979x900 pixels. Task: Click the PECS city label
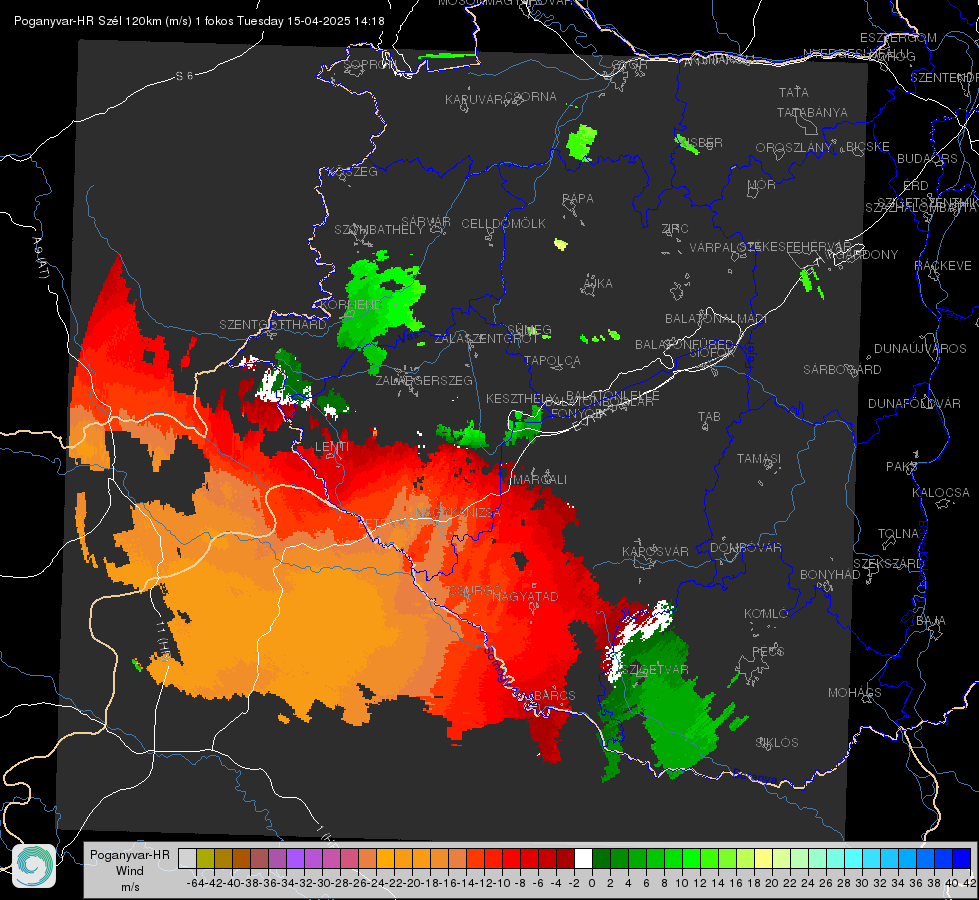pos(767,651)
